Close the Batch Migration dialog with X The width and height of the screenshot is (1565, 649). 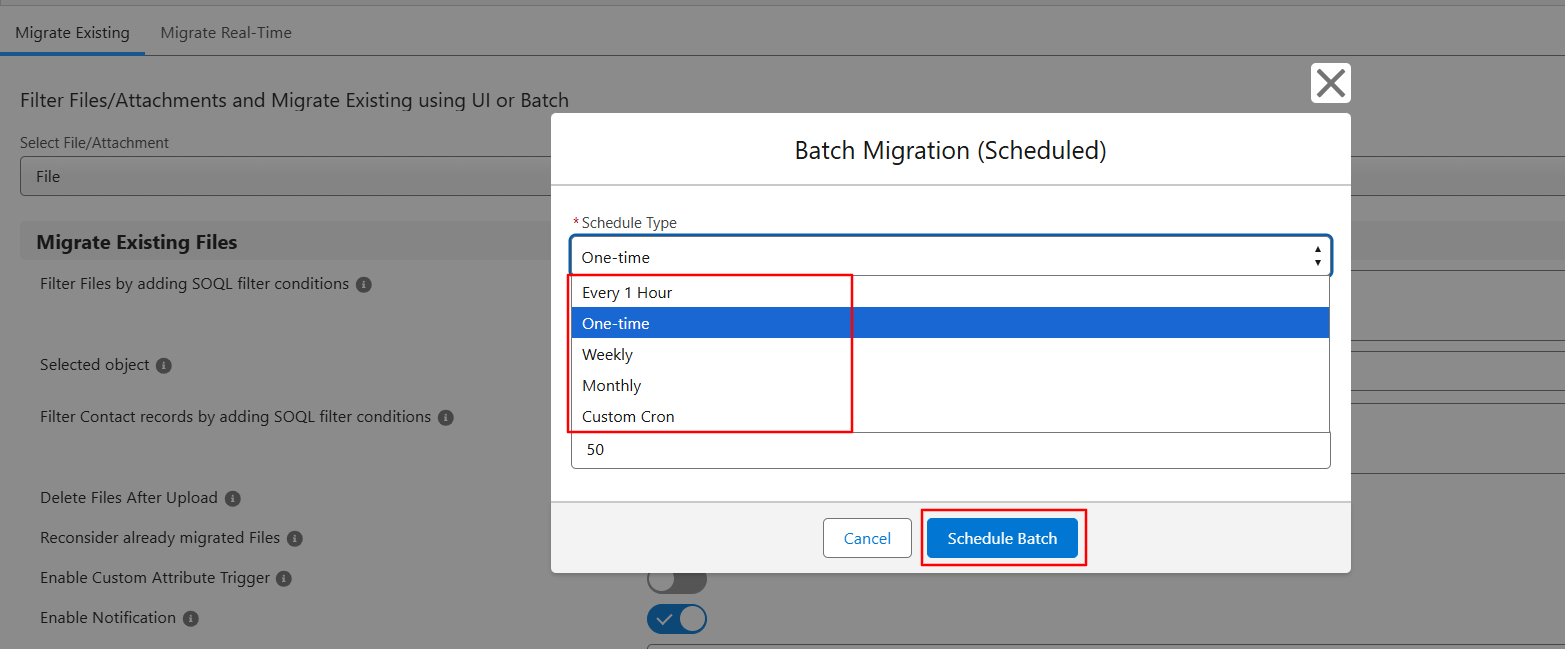coord(1330,83)
